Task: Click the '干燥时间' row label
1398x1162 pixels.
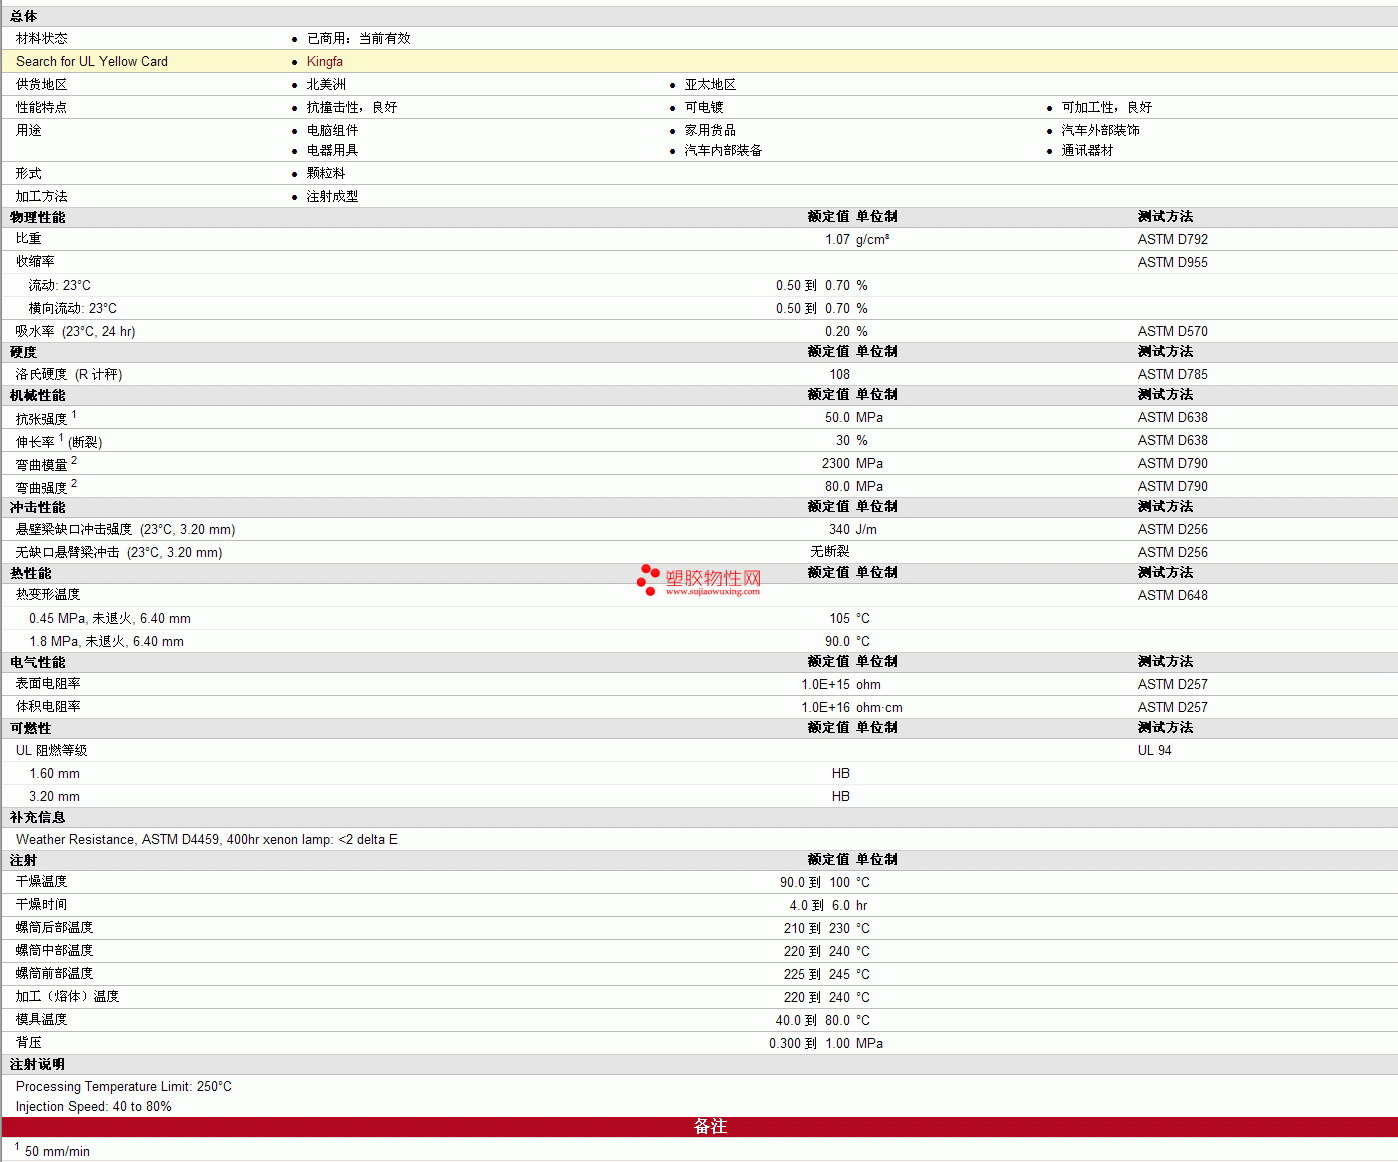Action: coord(42,904)
